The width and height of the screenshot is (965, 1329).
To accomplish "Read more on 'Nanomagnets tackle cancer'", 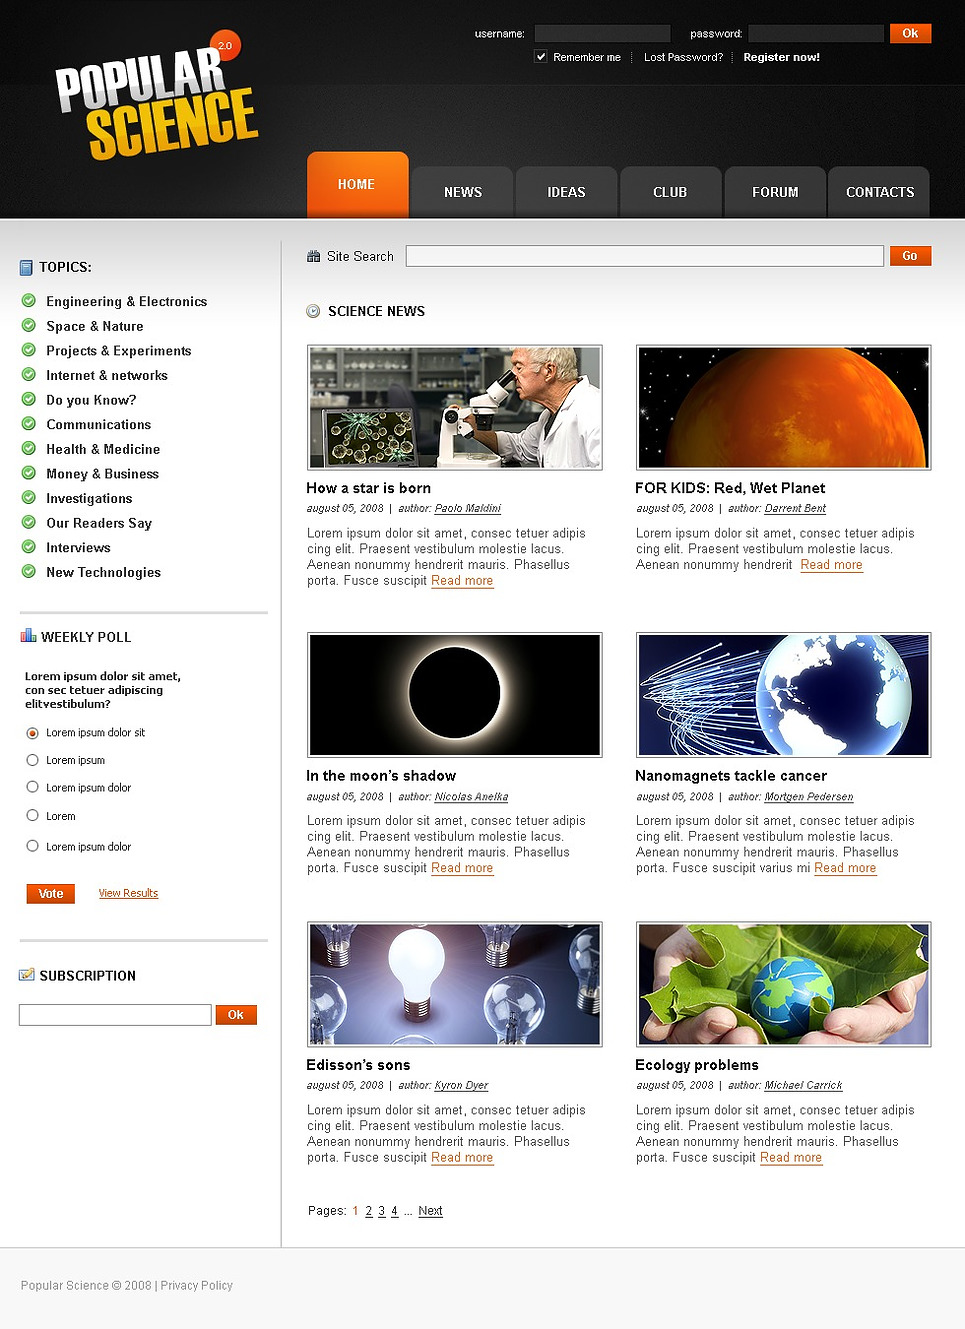I will click(845, 868).
